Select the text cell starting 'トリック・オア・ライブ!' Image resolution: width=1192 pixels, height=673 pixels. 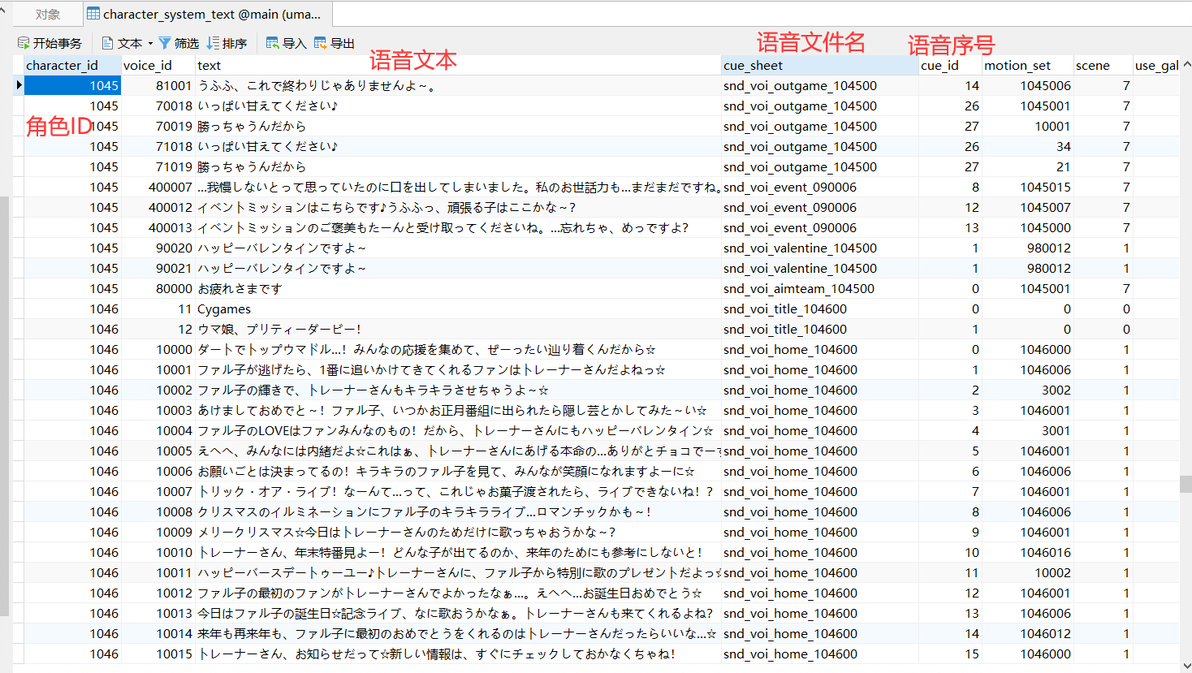pyautogui.click(x=458, y=491)
